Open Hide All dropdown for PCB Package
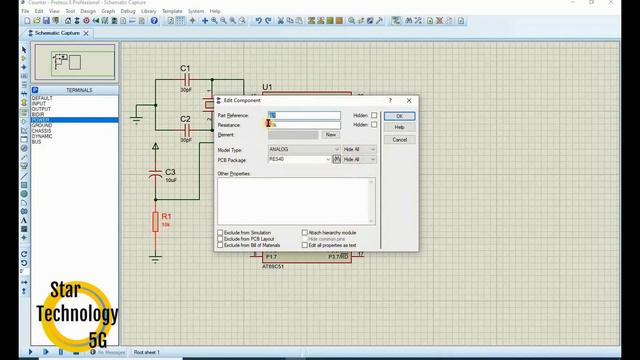This screenshot has width=640, height=360. coord(359,160)
